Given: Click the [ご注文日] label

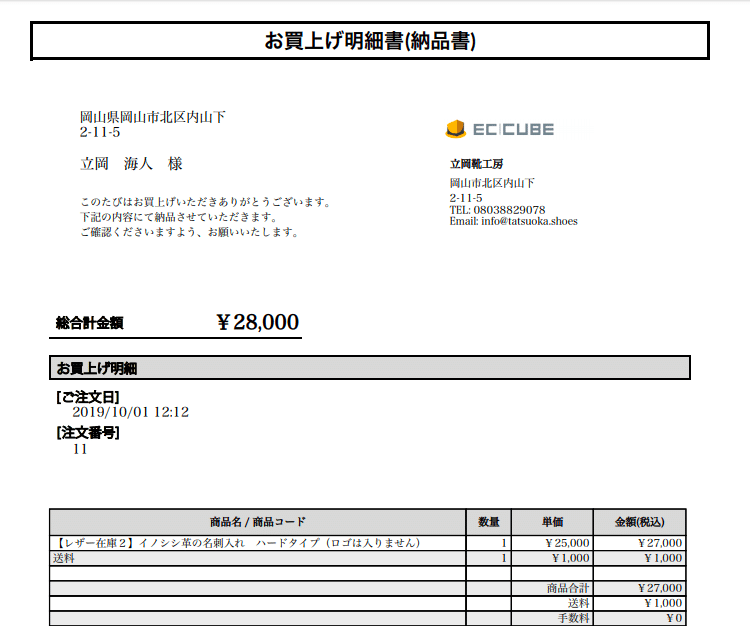Looking at the screenshot, I should 88,397.
